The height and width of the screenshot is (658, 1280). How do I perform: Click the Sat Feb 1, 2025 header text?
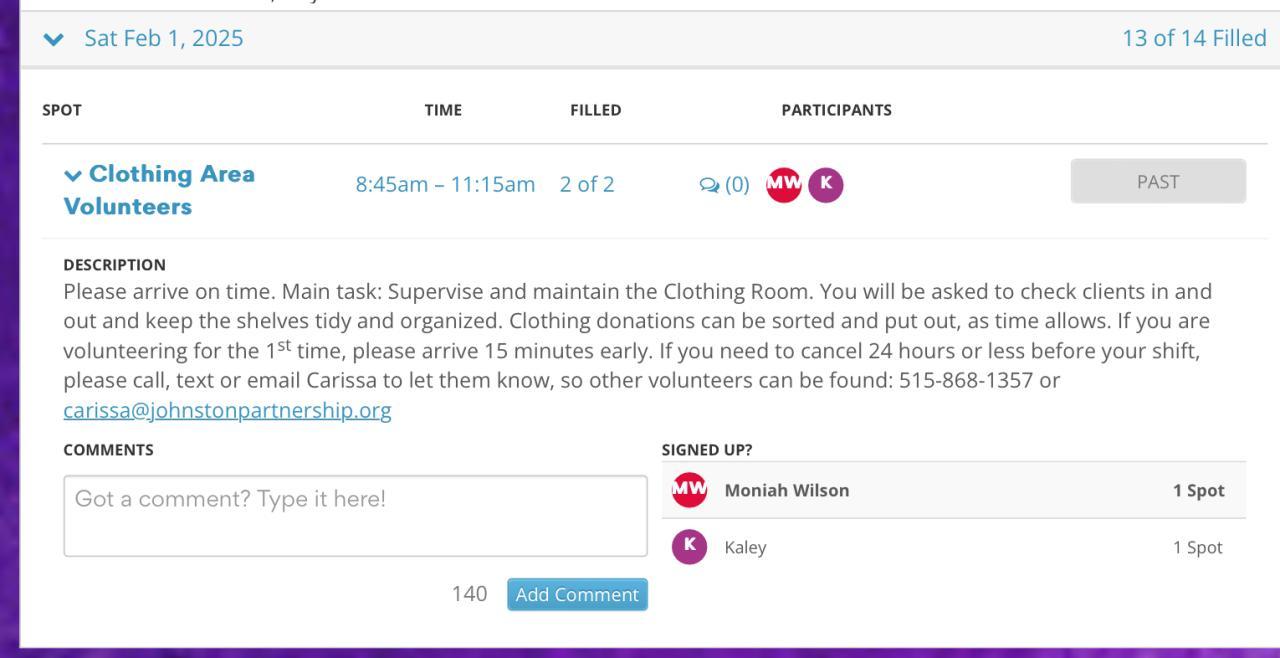pos(164,39)
